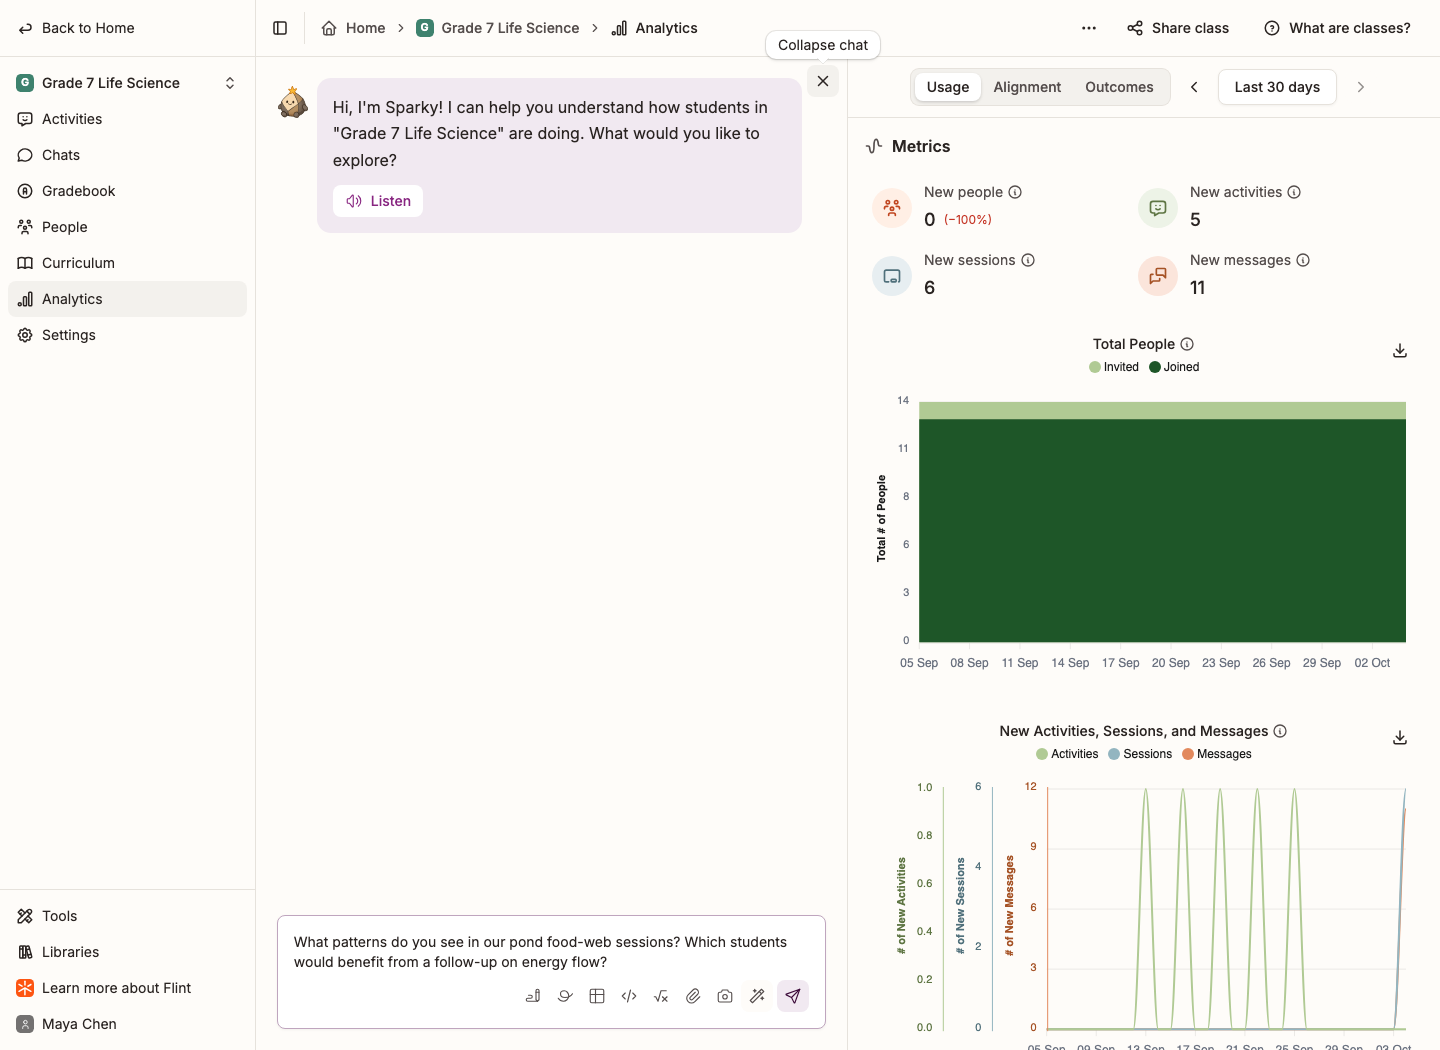Download the New Activities, Sessions, and Messages chart
Viewport: 1440px width, 1050px height.
(1400, 738)
